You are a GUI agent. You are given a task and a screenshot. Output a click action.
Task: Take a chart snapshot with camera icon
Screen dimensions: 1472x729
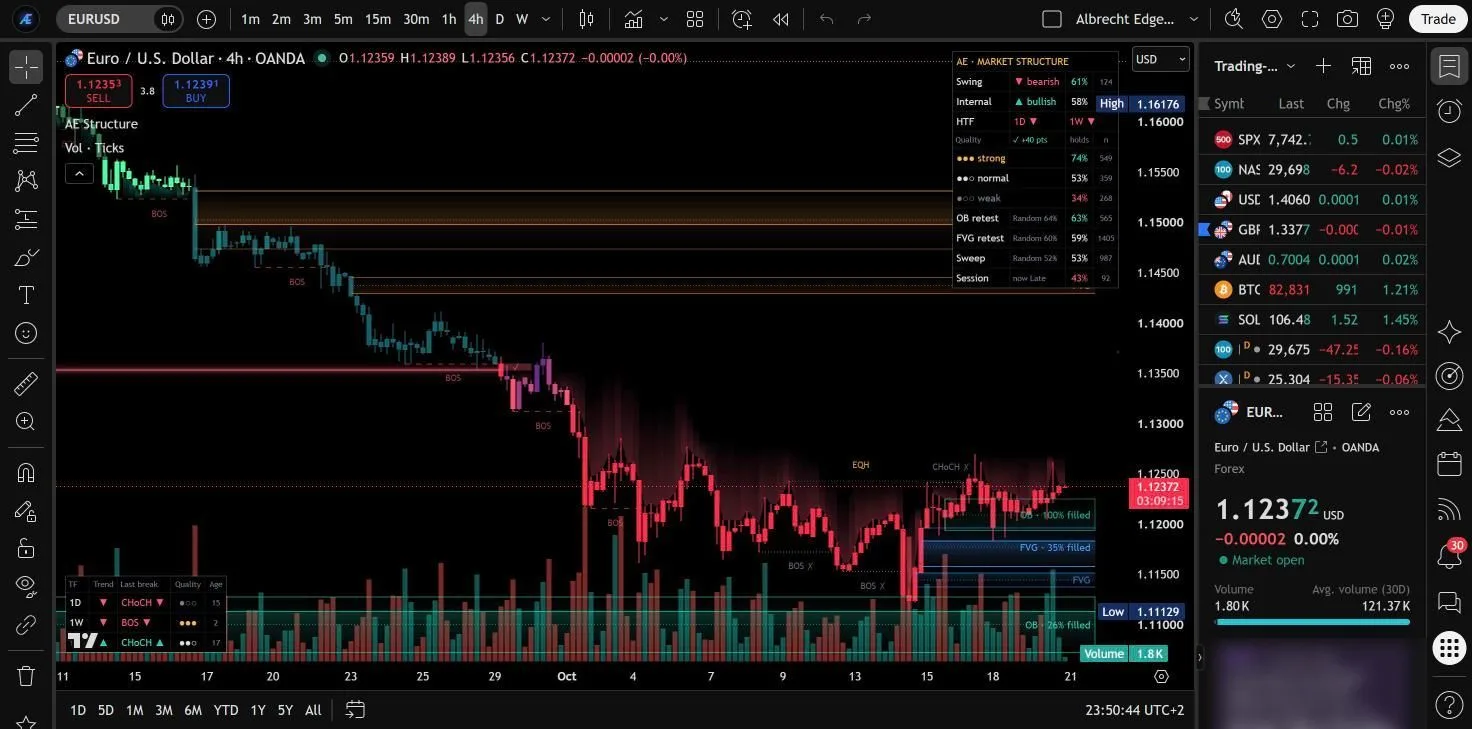[x=1347, y=19]
